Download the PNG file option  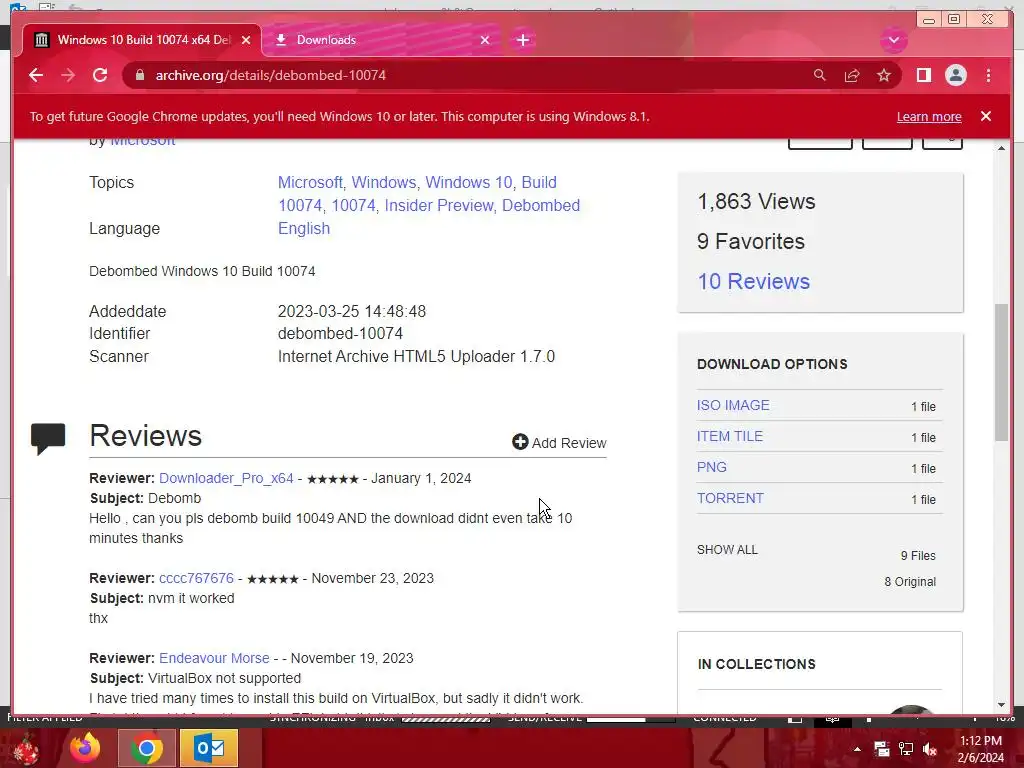(x=712, y=467)
